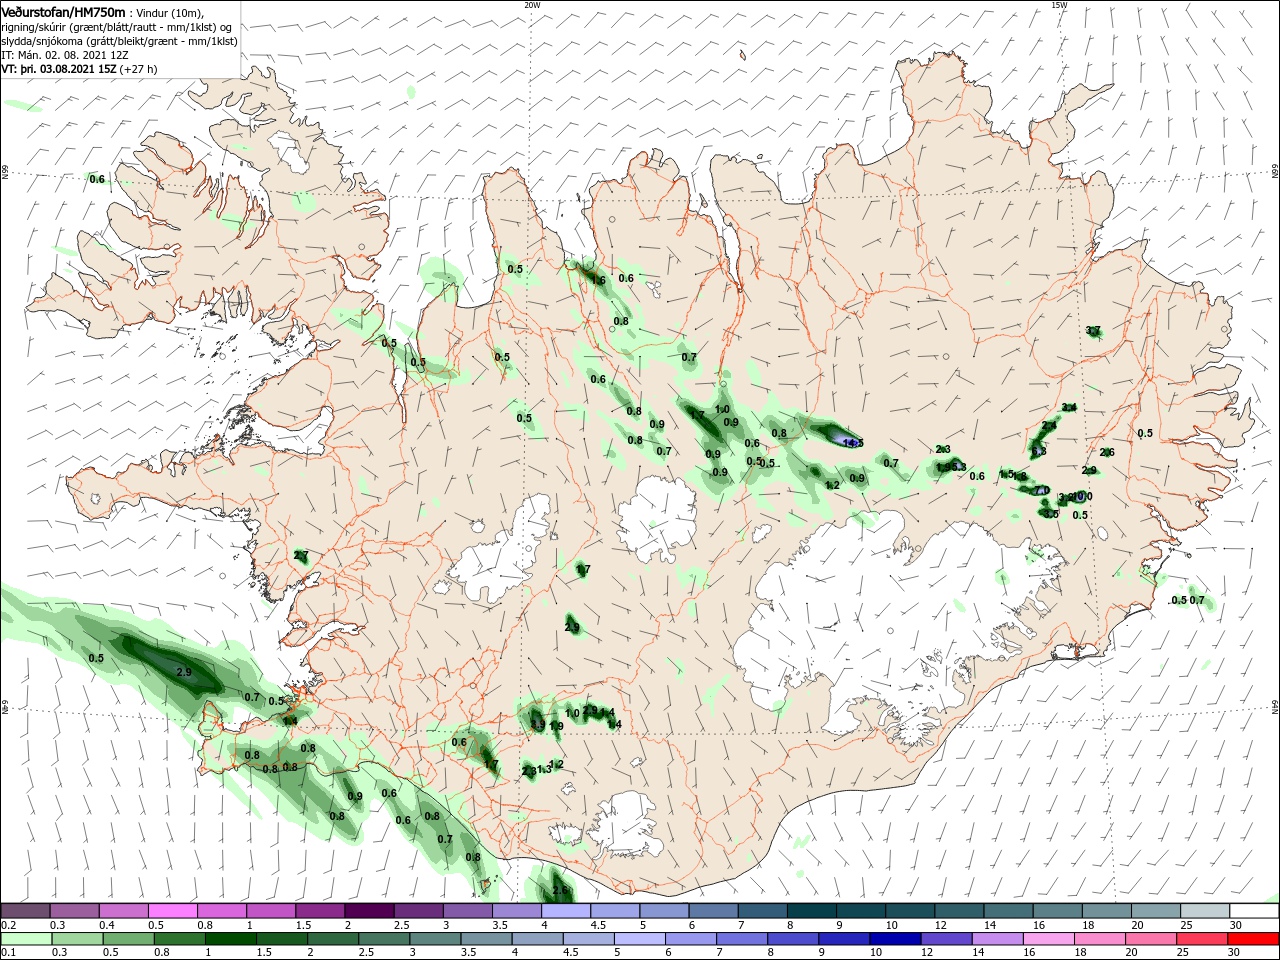Pick the dusky purple swatch above 0.2
This screenshot has width=1280, height=960.
[x=25, y=911]
